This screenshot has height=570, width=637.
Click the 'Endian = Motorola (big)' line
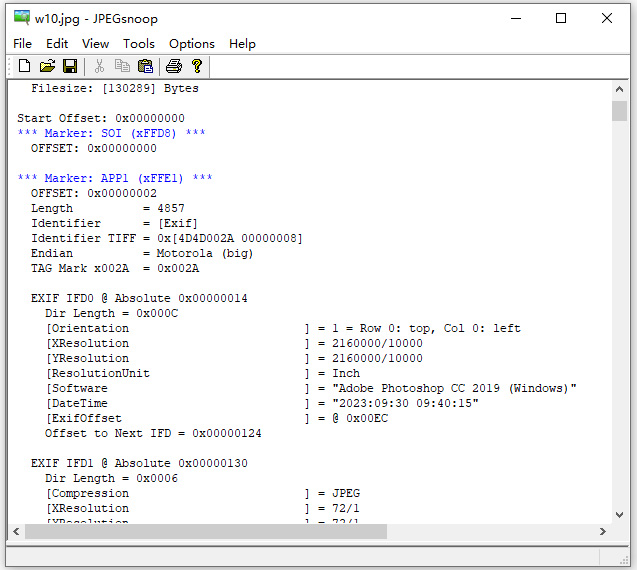pos(142,253)
